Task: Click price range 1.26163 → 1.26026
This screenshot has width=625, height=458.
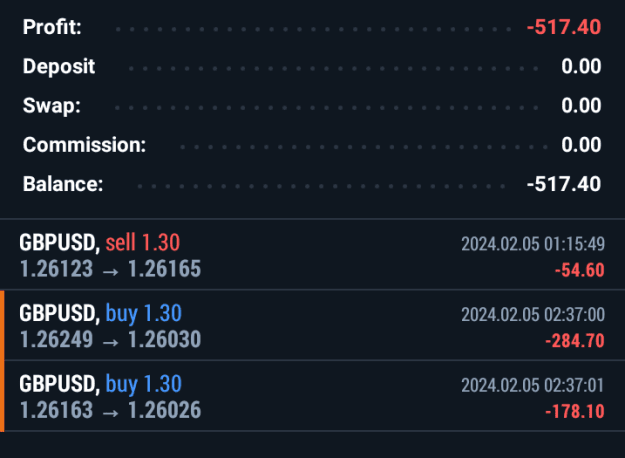Action: point(110,410)
